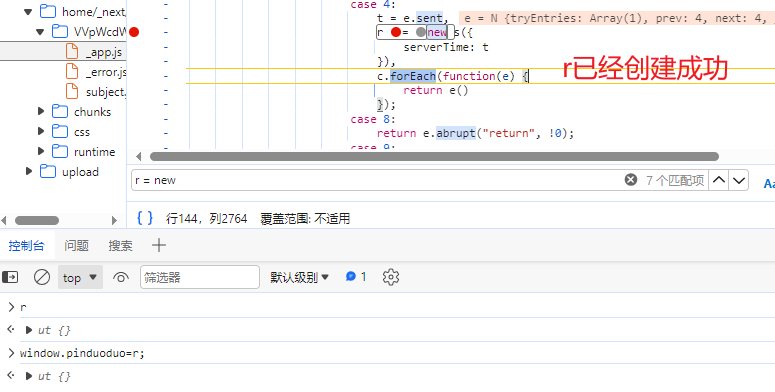Go to previous search match arrow

pos(719,180)
